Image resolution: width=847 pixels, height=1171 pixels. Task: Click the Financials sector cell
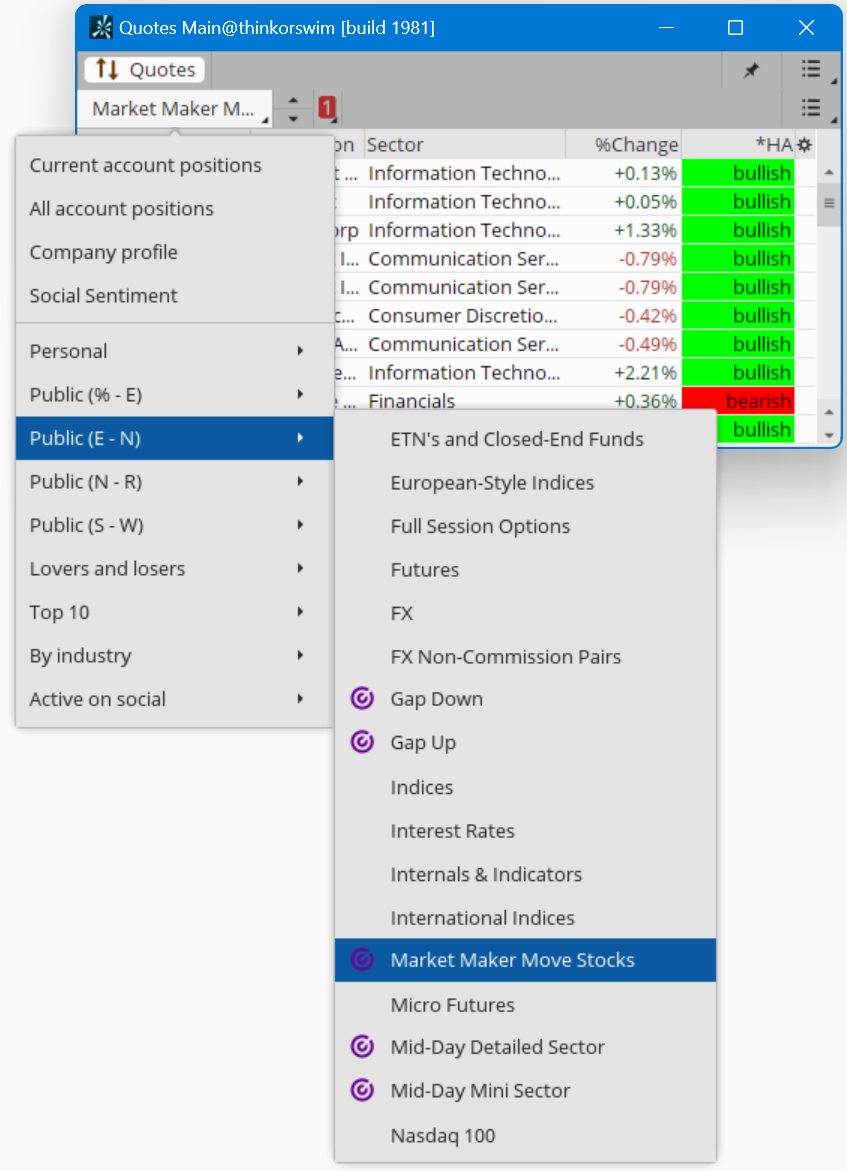[x=463, y=401]
